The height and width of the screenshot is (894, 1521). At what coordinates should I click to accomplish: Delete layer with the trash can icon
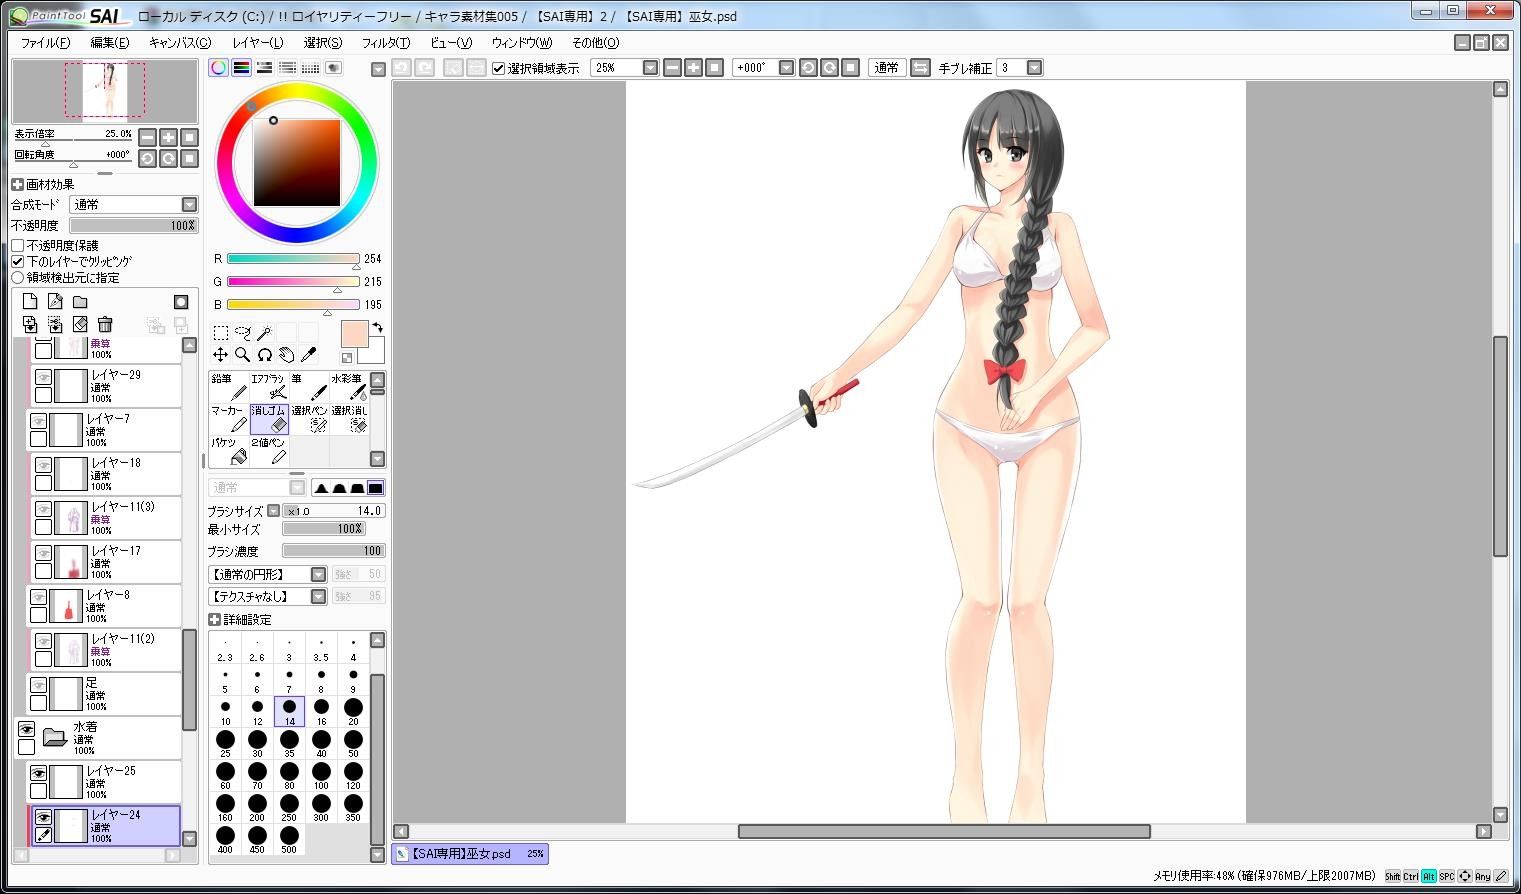pos(105,324)
